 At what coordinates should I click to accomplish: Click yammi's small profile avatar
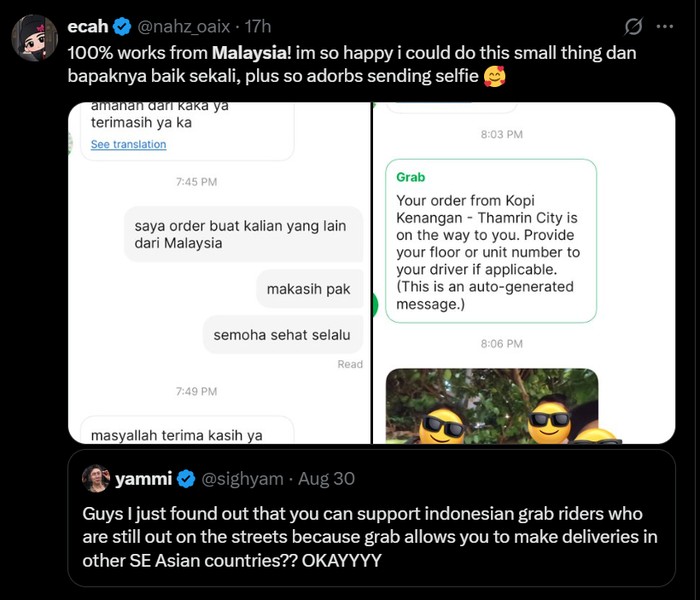96,479
